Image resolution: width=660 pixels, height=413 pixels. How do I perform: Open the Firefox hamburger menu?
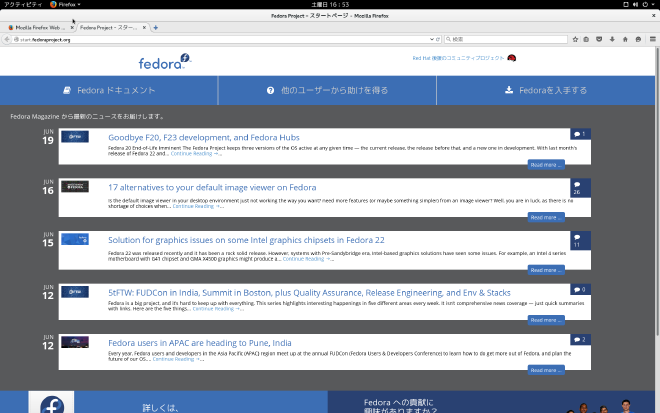coord(651,39)
